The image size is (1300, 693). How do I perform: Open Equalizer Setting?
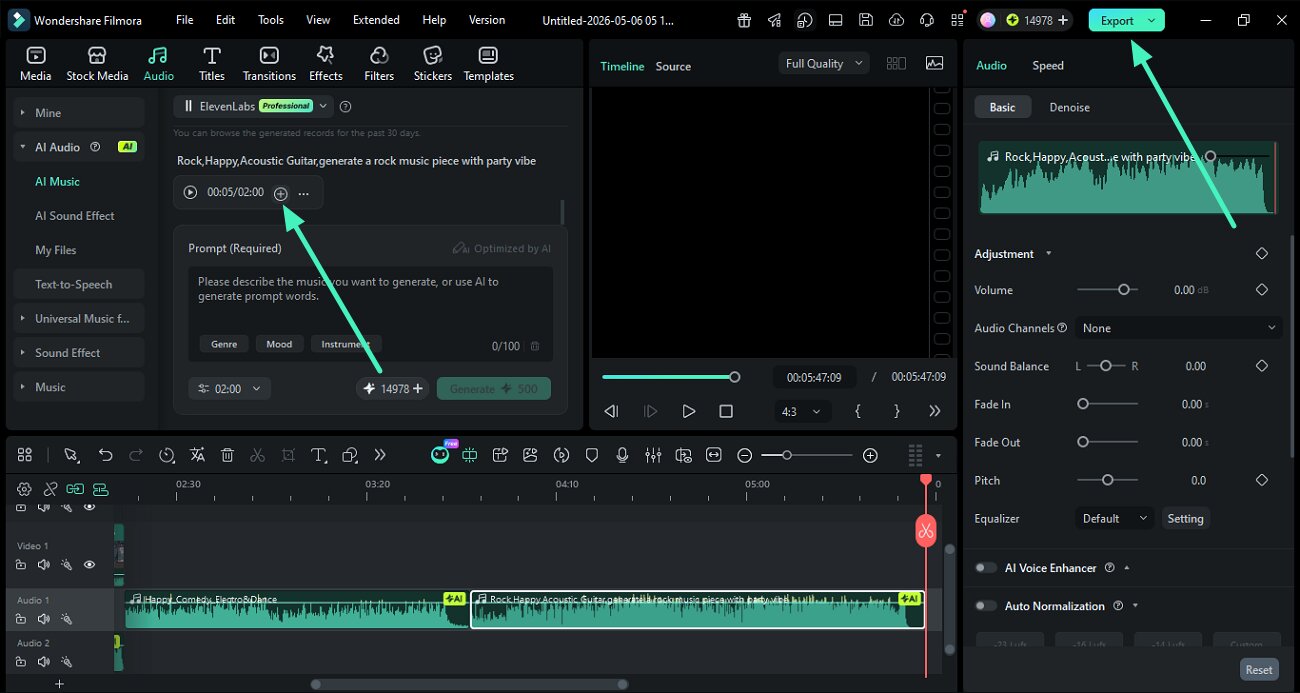(x=1185, y=518)
